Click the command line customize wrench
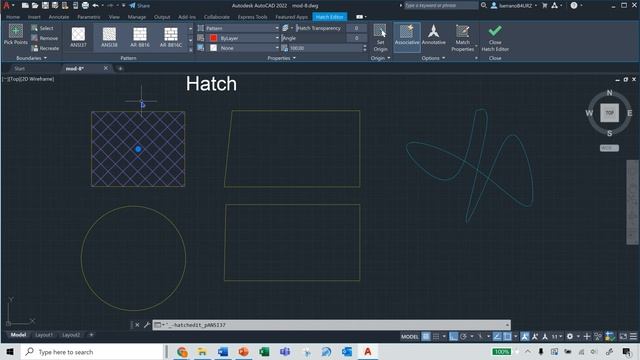The width and height of the screenshot is (640, 360). (147, 325)
